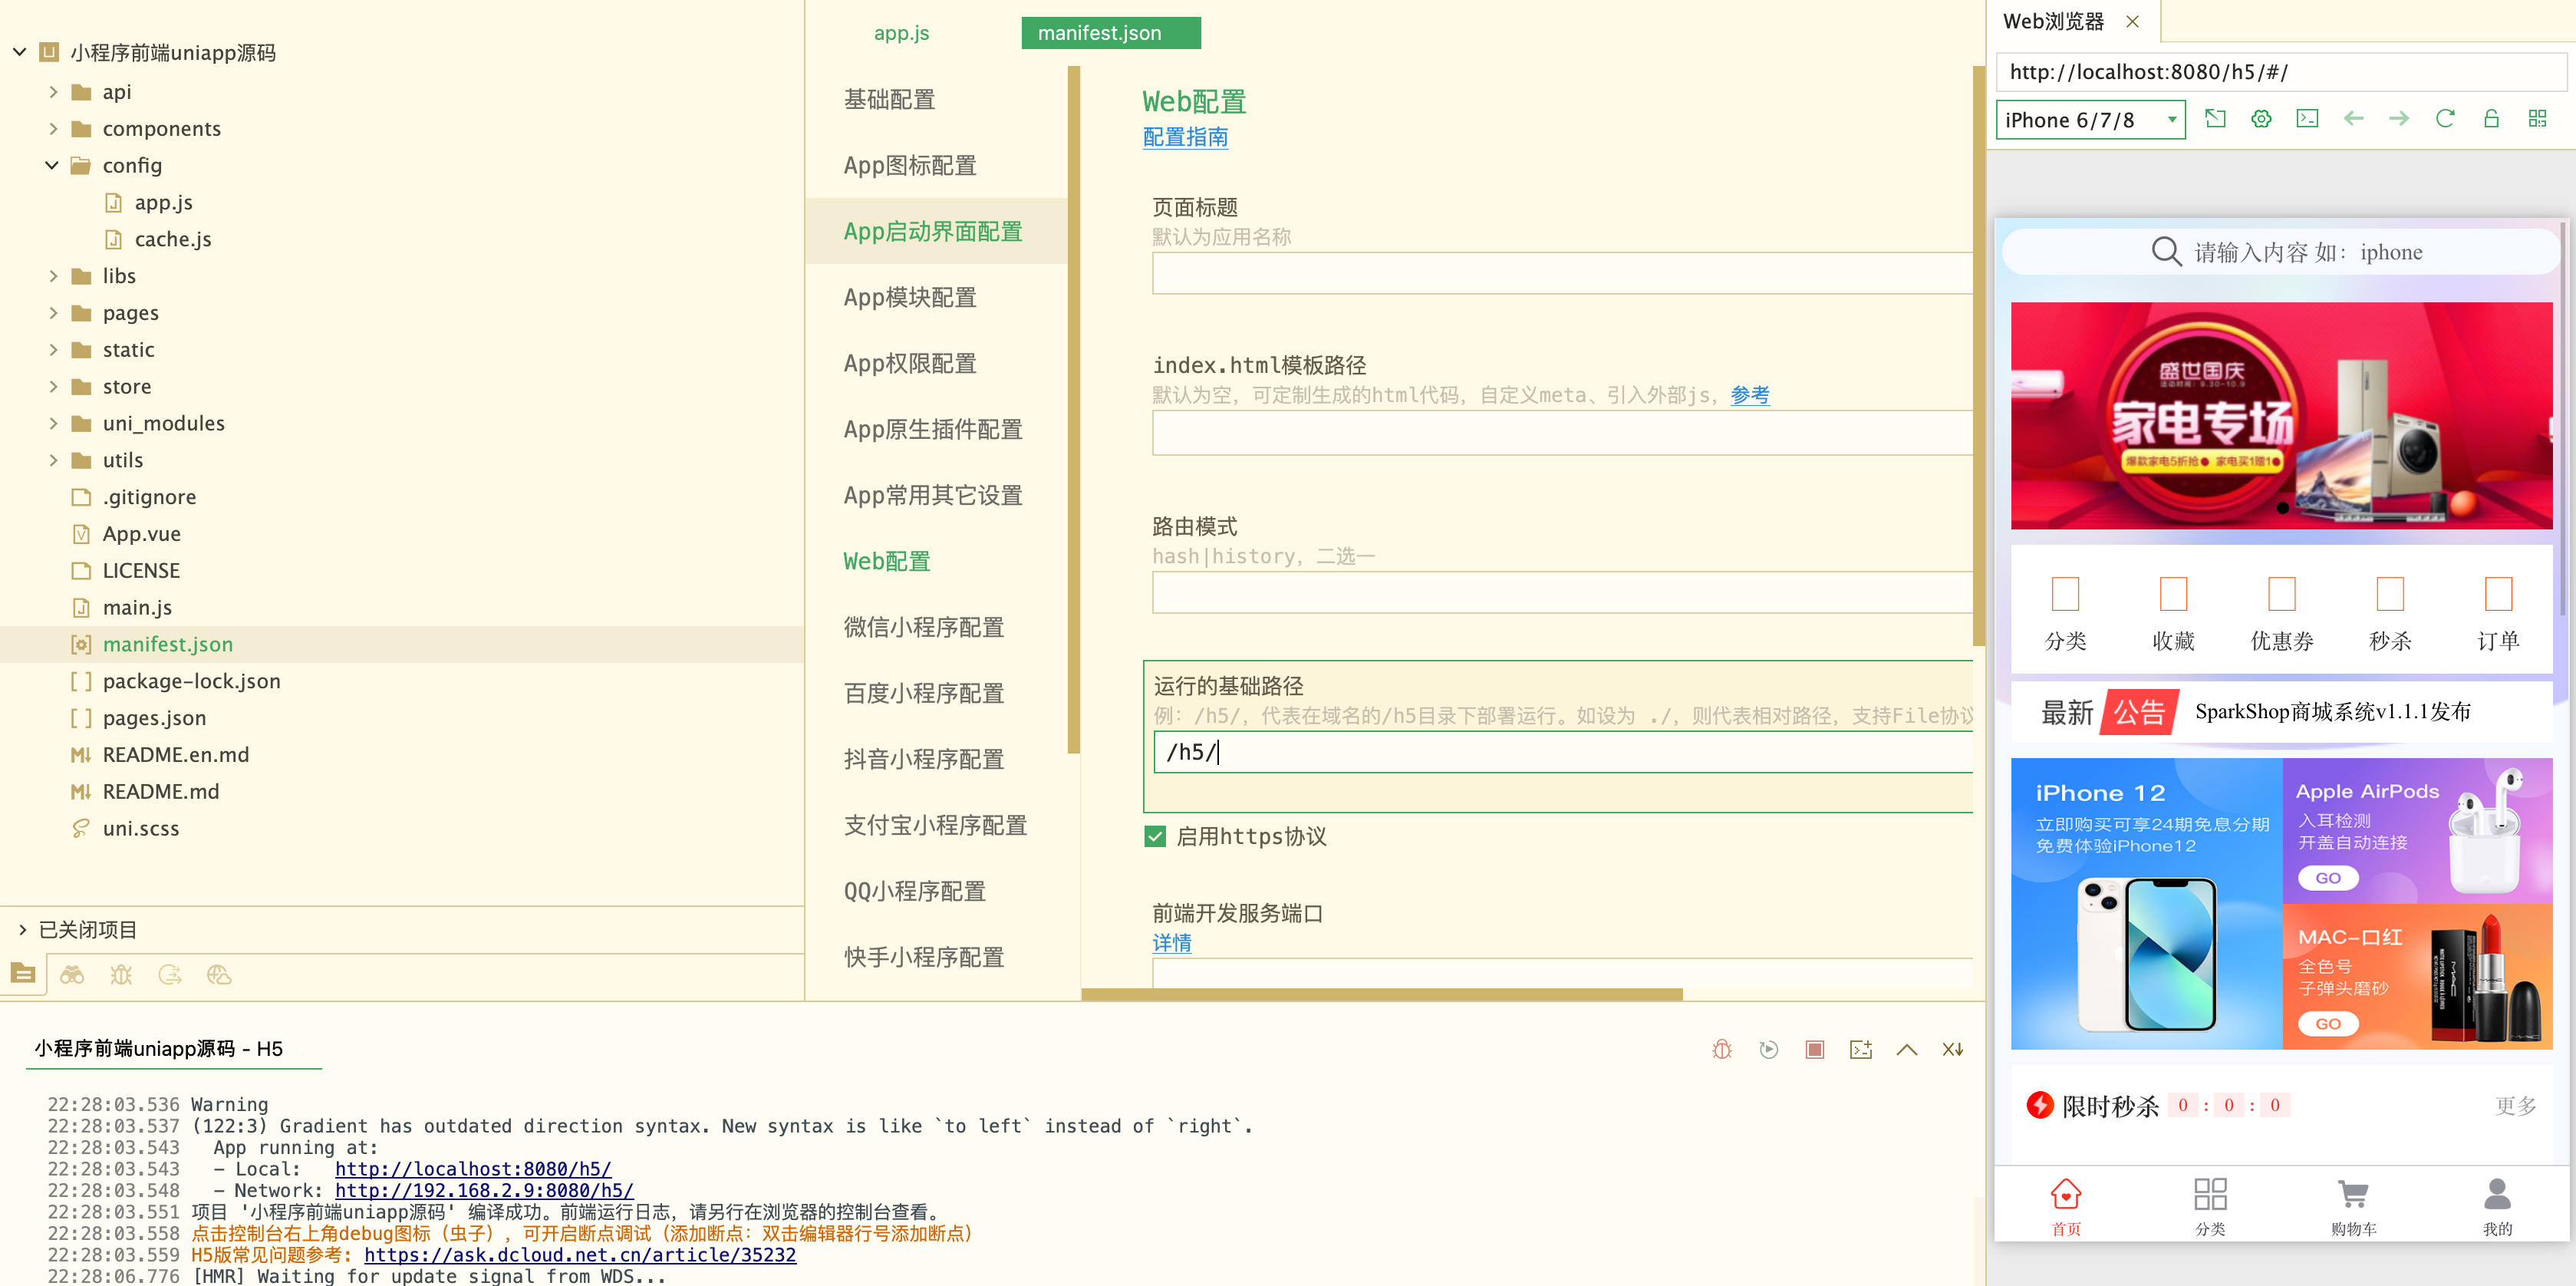Click the red debug bug icon in console
The height and width of the screenshot is (1286, 2576).
click(1721, 1049)
